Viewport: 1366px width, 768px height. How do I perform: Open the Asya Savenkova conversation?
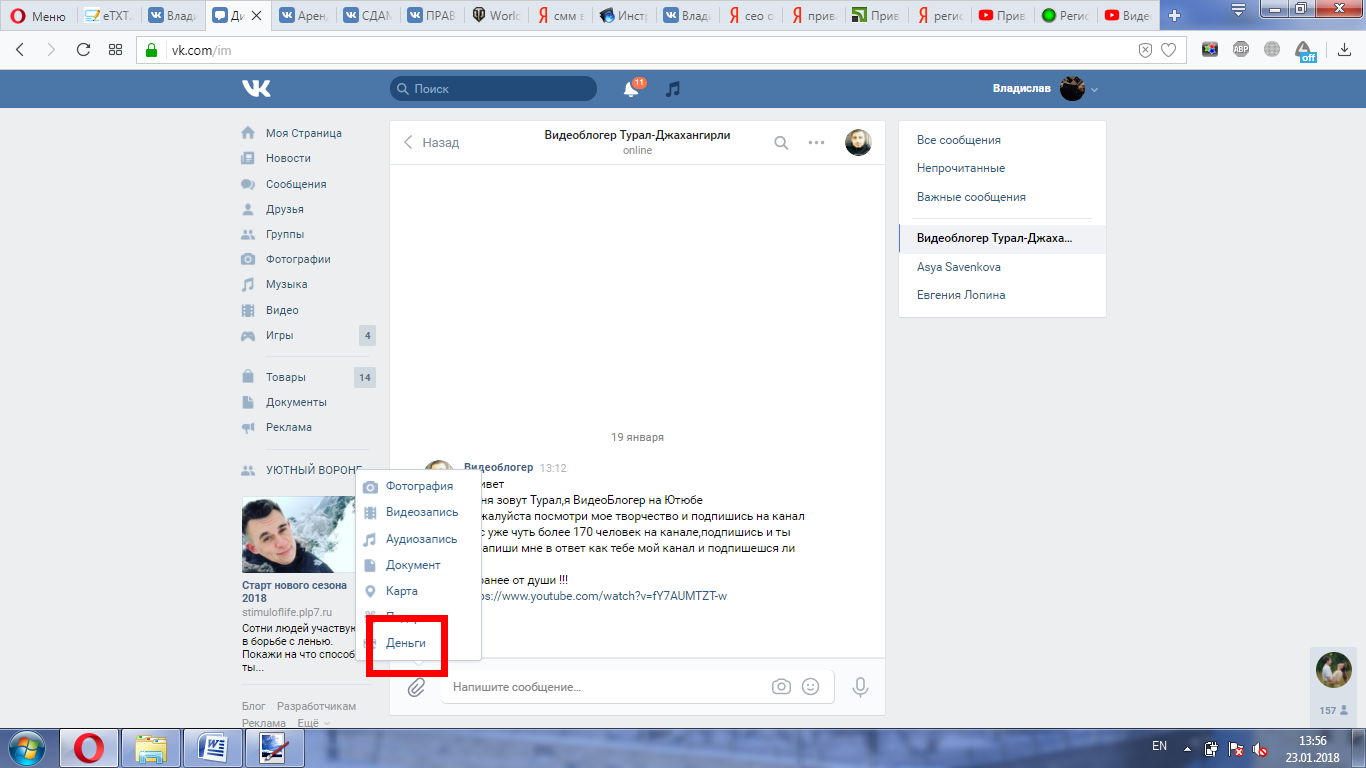pyautogui.click(x=958, y=267)
